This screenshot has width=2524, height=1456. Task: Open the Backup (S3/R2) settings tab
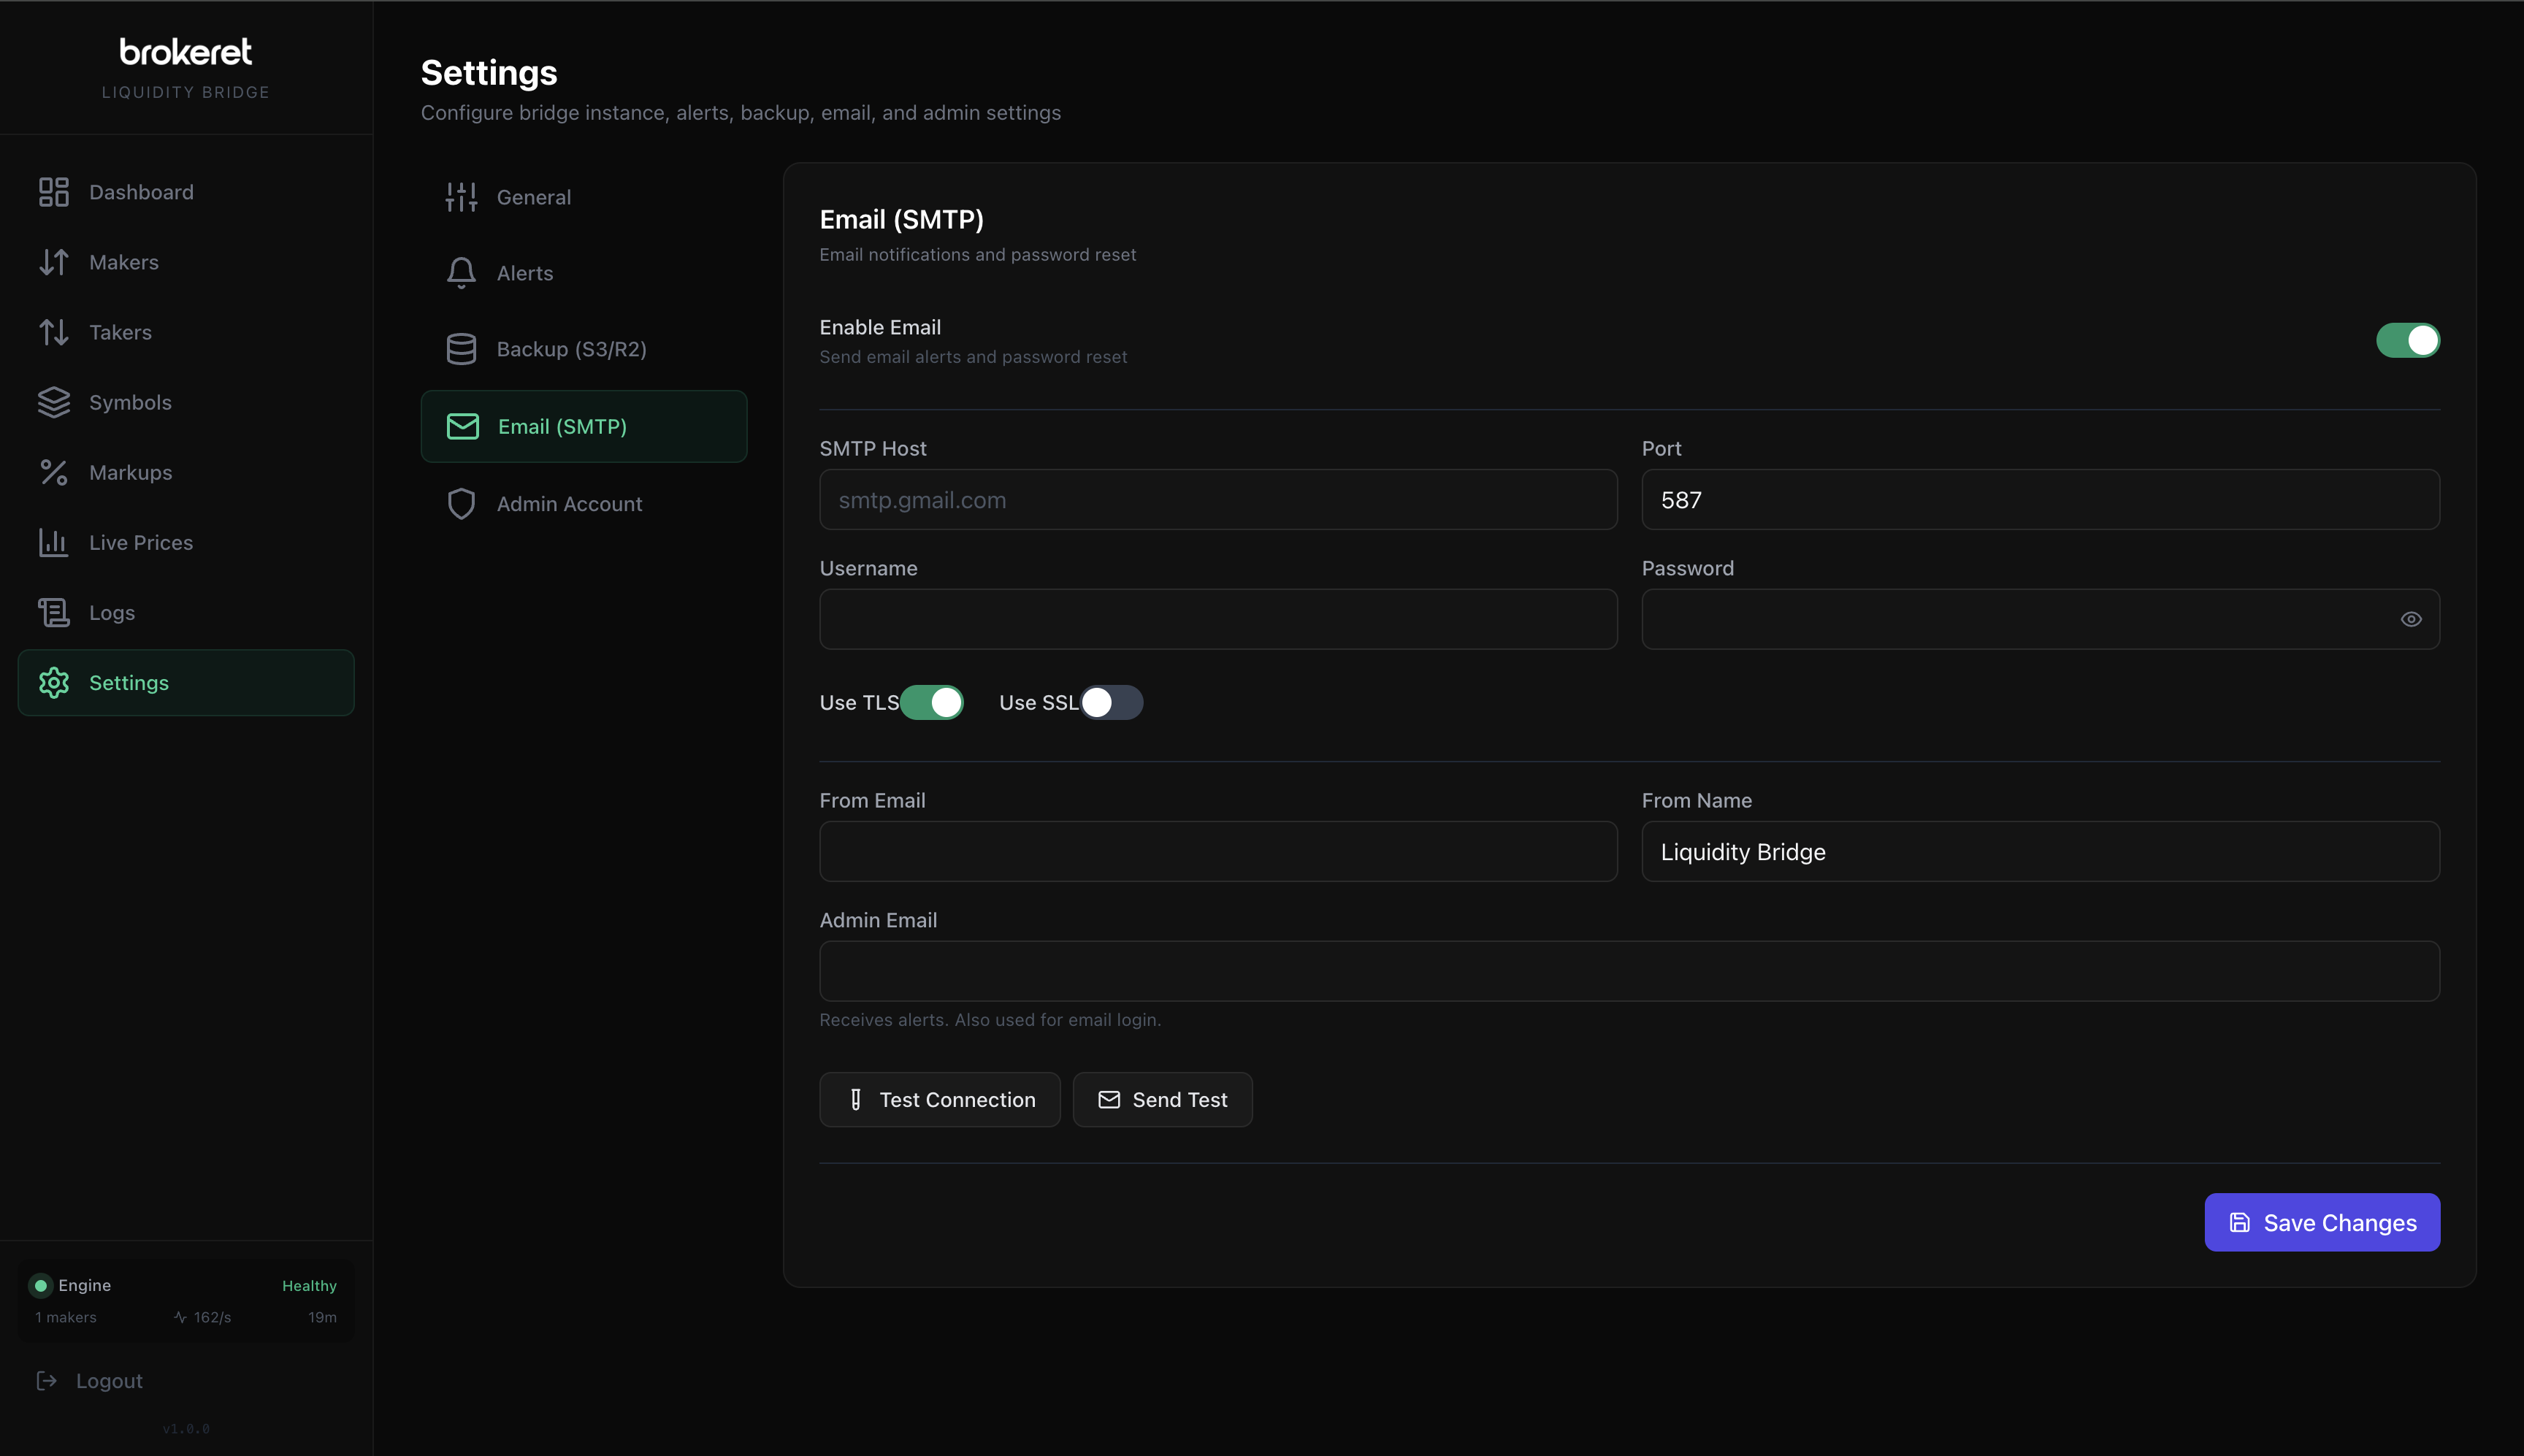[x=571, y=348]
